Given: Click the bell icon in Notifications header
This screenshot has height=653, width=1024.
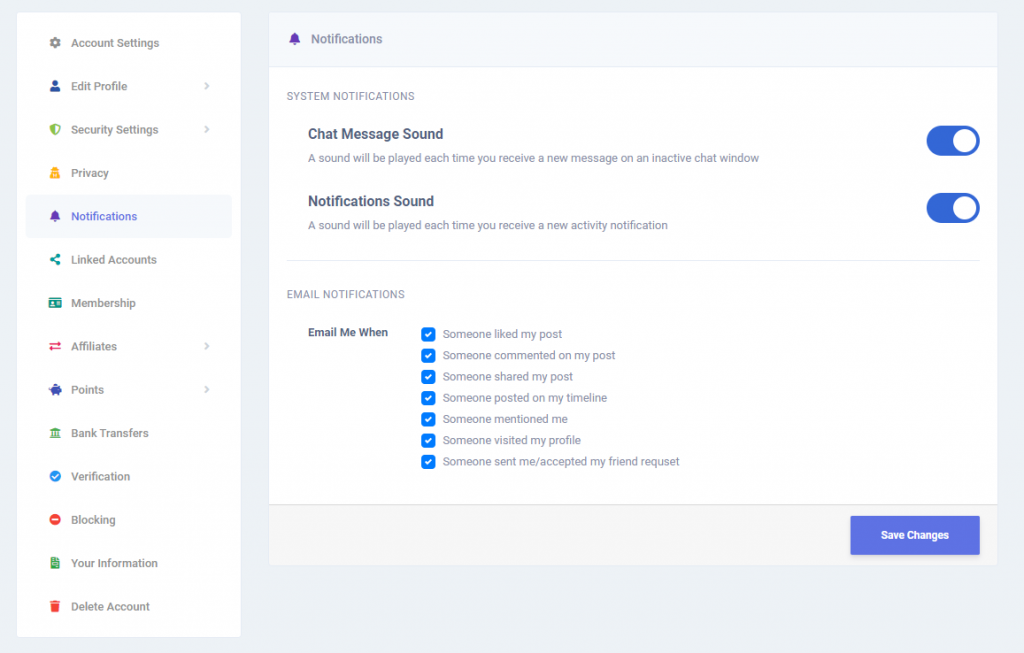Looking at the screenshot, I should [295, 39].
